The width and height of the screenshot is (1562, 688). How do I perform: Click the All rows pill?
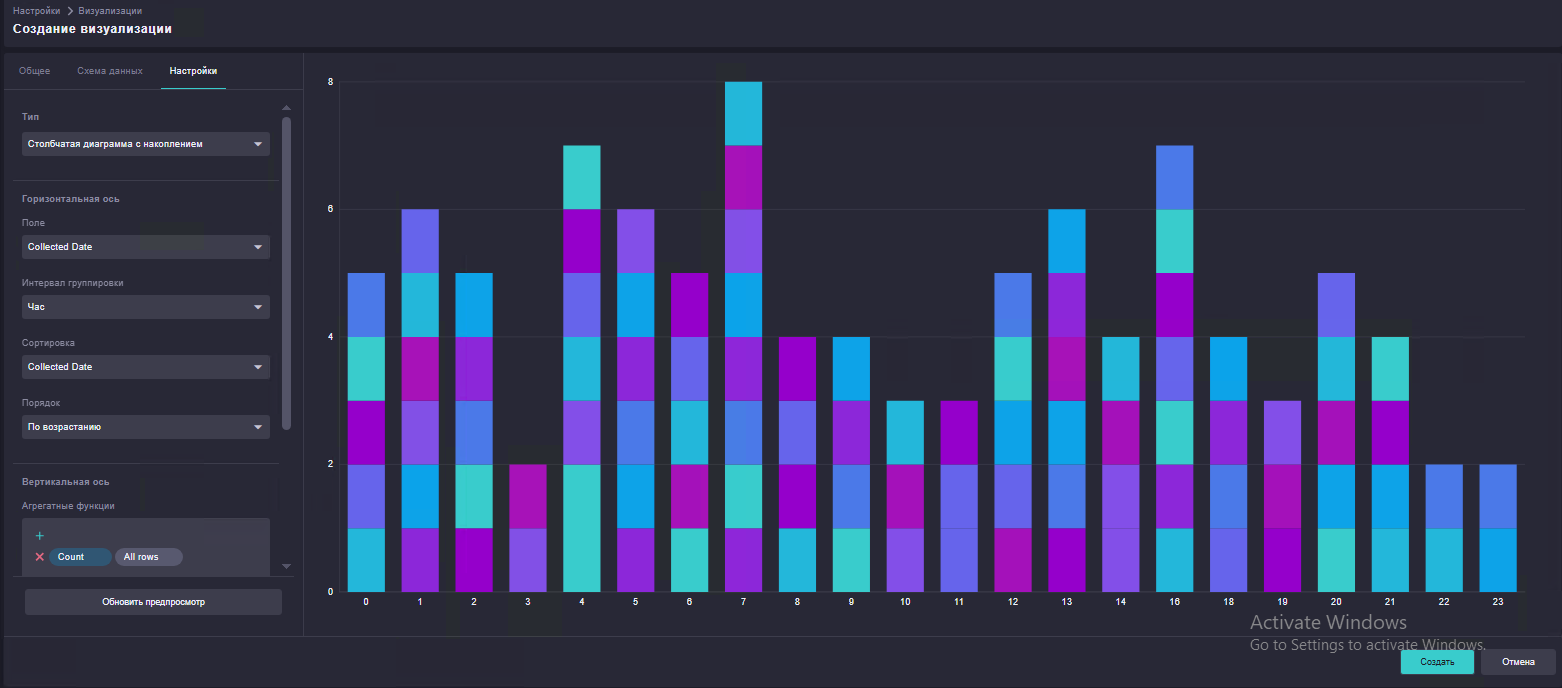149,557
